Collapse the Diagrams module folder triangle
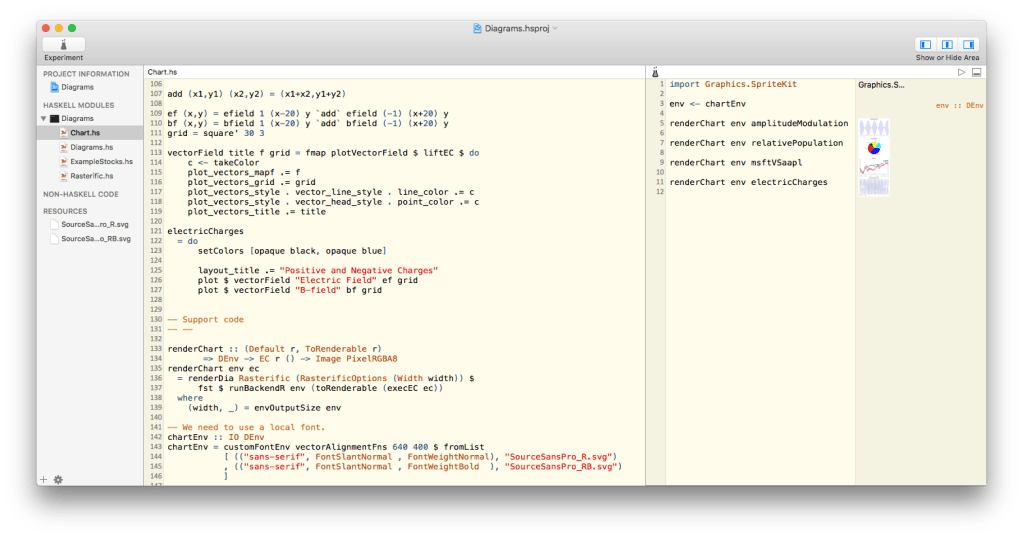1023x538 pixels. (43, 118)
